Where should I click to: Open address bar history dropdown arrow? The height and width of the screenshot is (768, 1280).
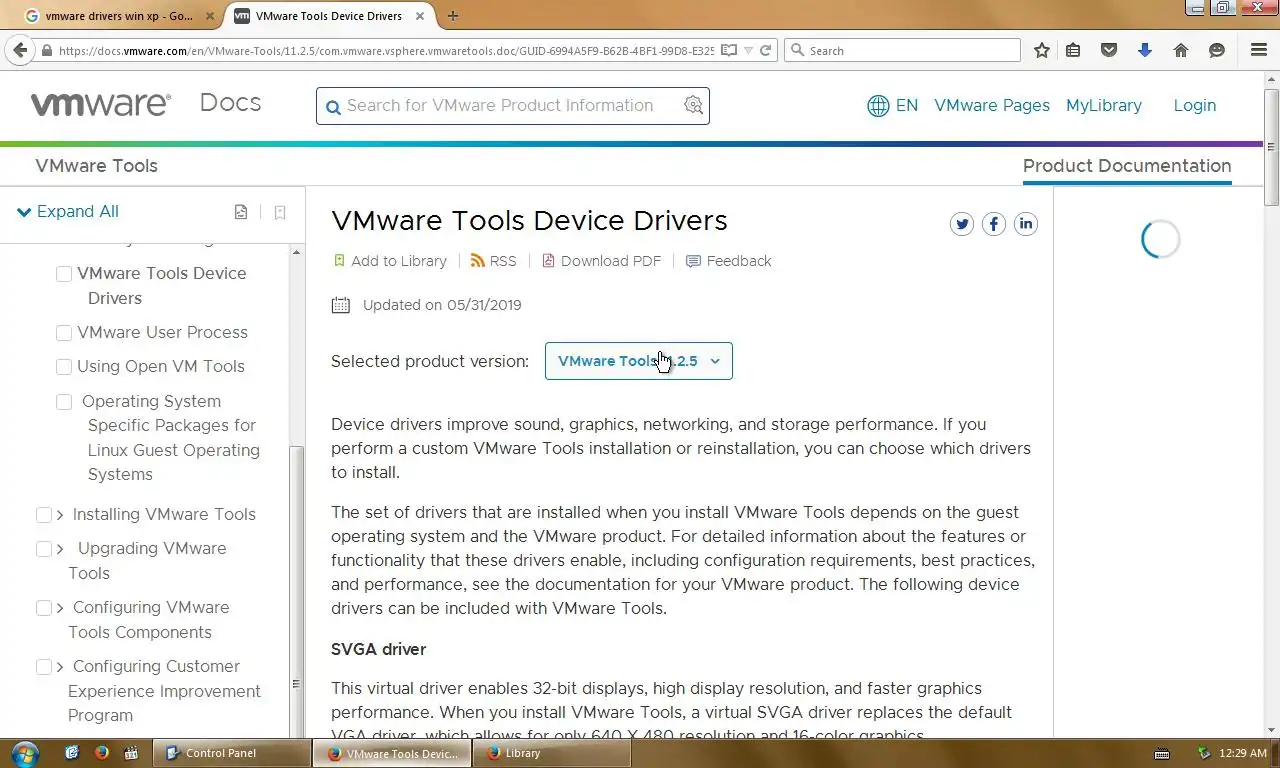[x=748, y=50]
